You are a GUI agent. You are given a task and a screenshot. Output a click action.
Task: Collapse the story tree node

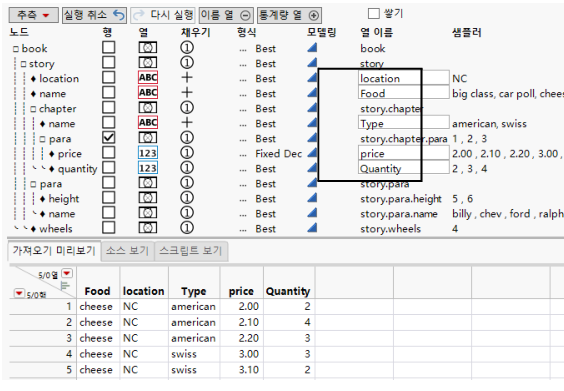tap(23, 64)
